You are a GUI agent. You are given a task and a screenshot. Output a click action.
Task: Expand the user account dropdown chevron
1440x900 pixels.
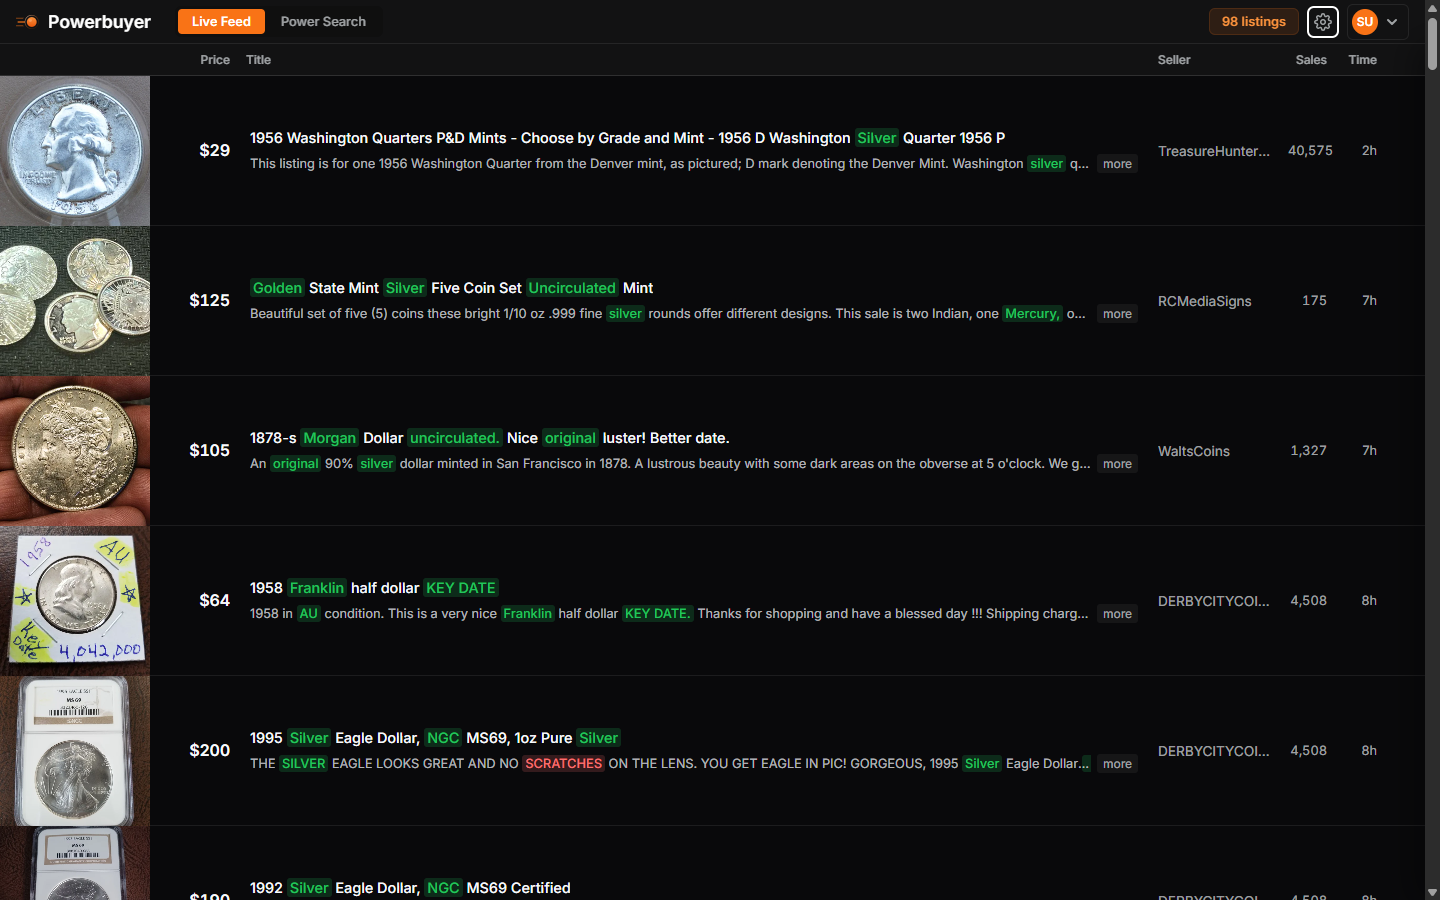(1392, 22)
